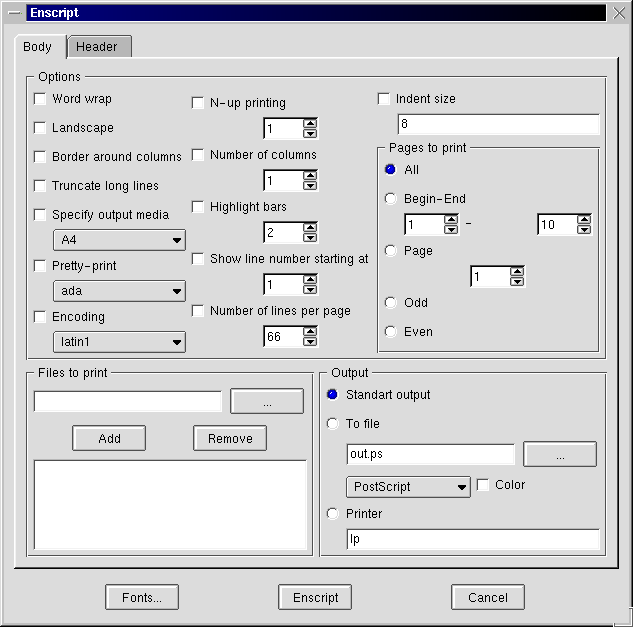Decrease the Number of columns spinner value

[x=310, y=186]
